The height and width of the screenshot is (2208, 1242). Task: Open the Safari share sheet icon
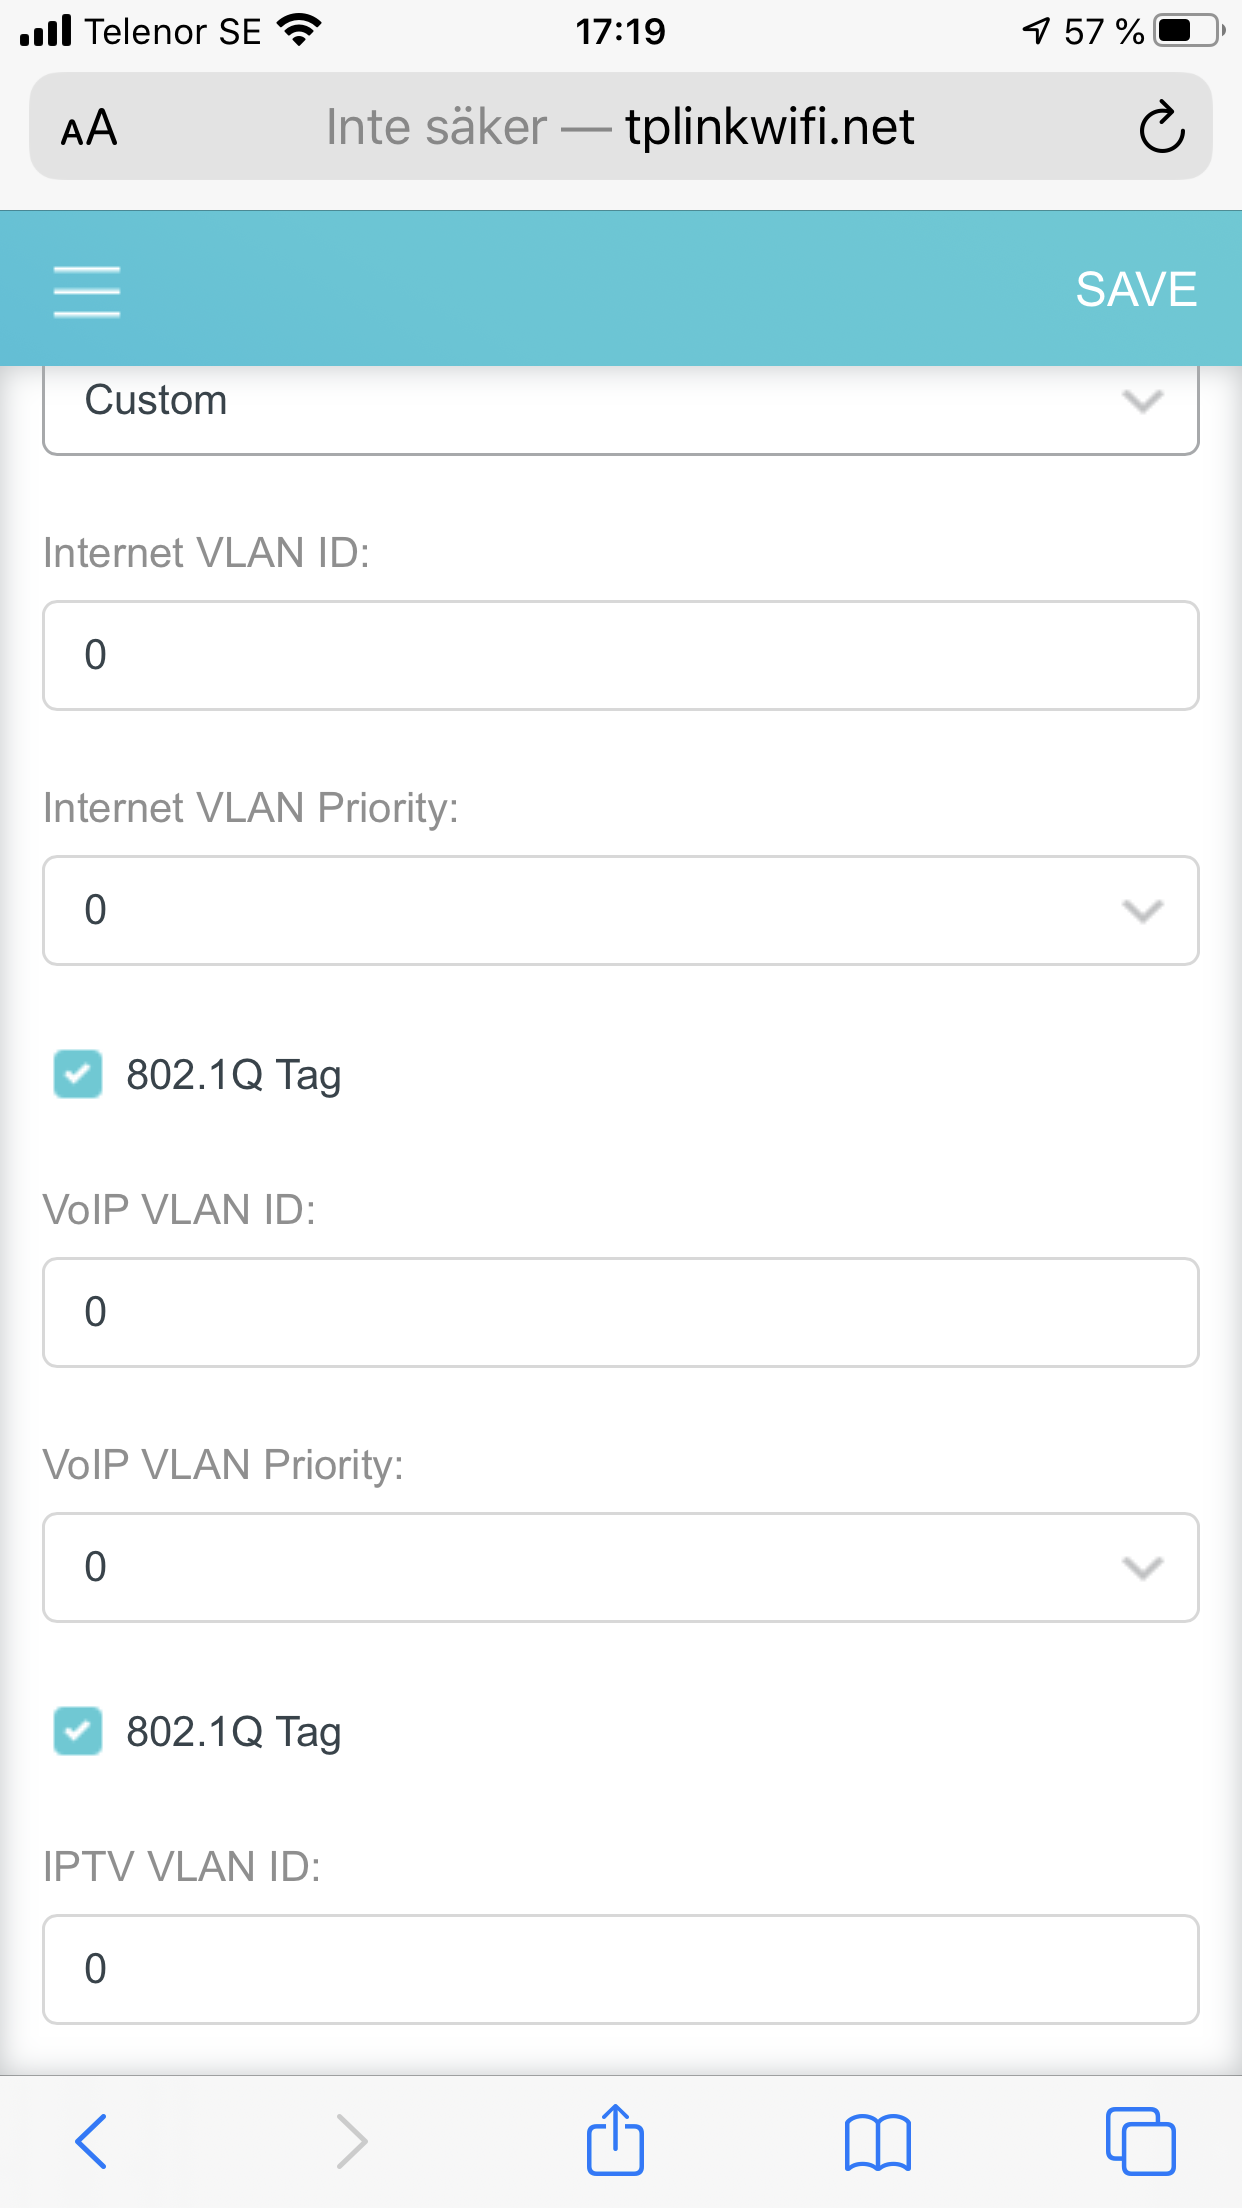click(x=615, y=2140)
